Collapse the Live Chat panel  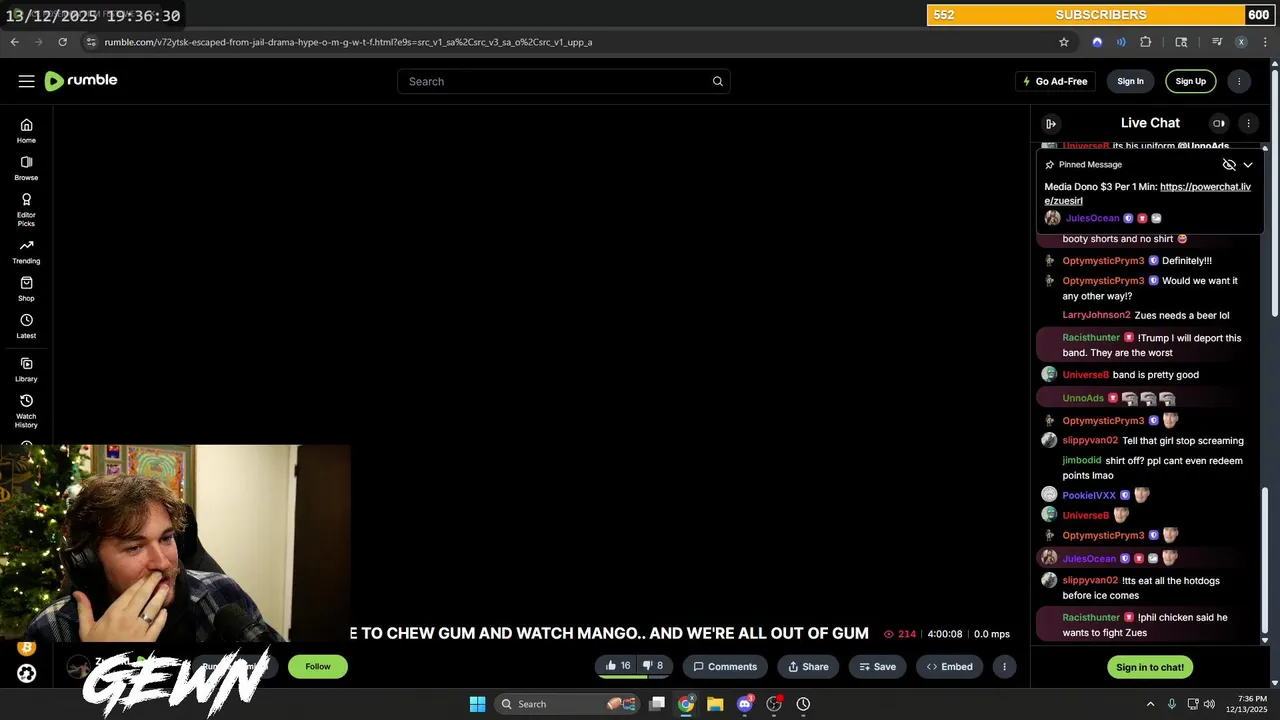coord(1051,123)
